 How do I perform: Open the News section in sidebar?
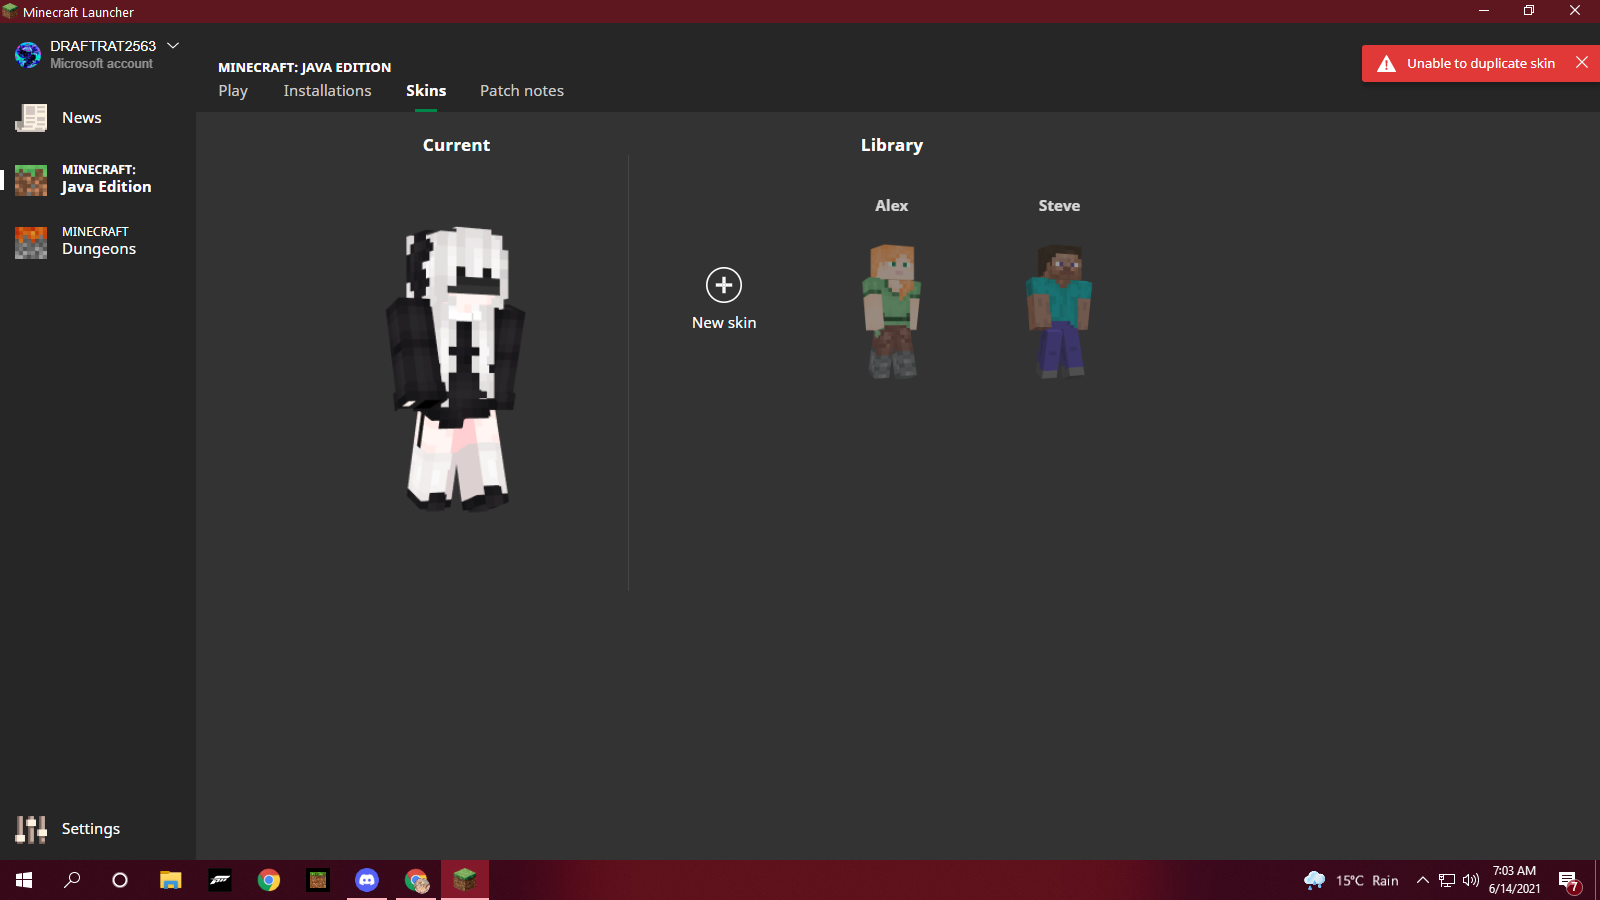point(81,118)
